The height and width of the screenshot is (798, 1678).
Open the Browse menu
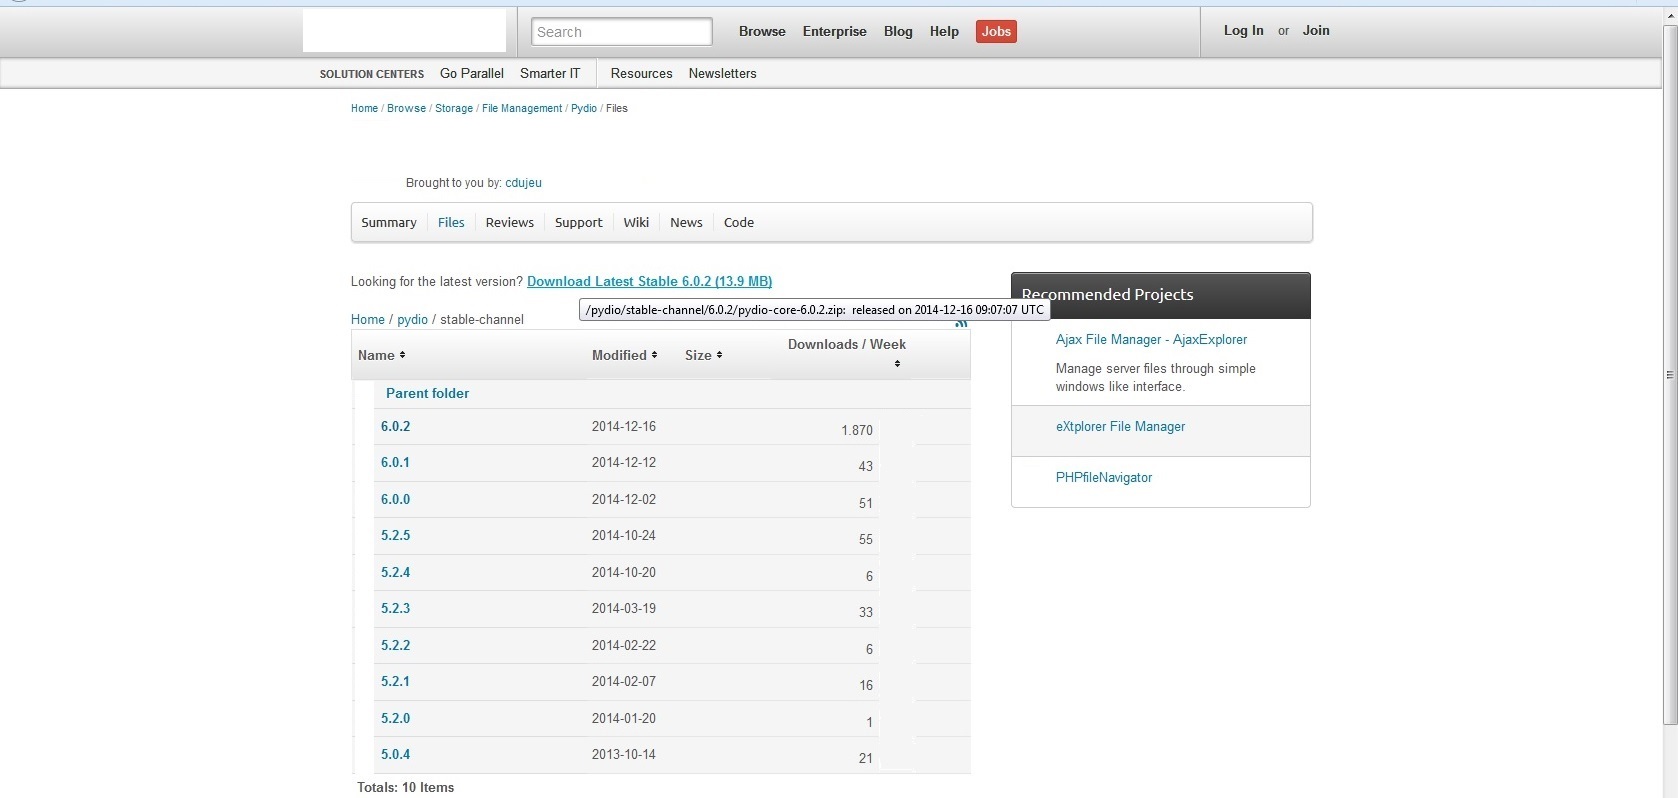762,32
